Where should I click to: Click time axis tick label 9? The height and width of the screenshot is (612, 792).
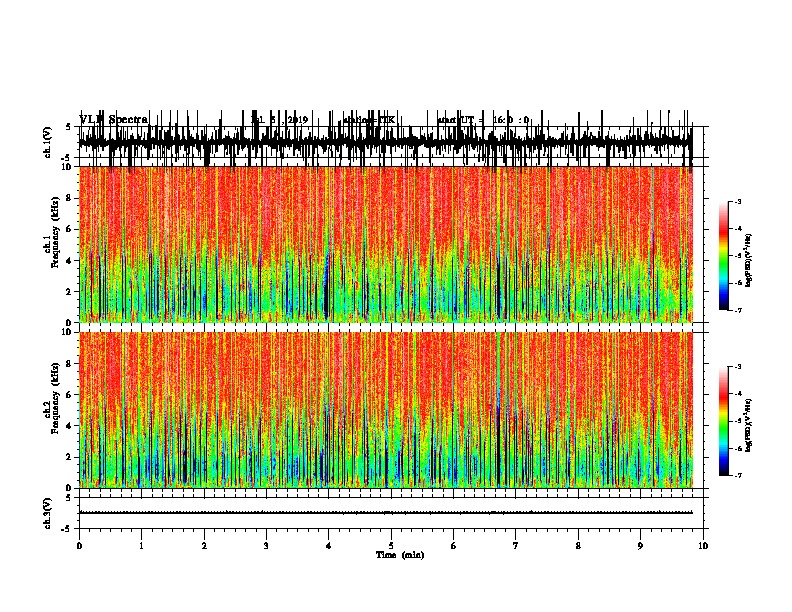pos(640,546)
